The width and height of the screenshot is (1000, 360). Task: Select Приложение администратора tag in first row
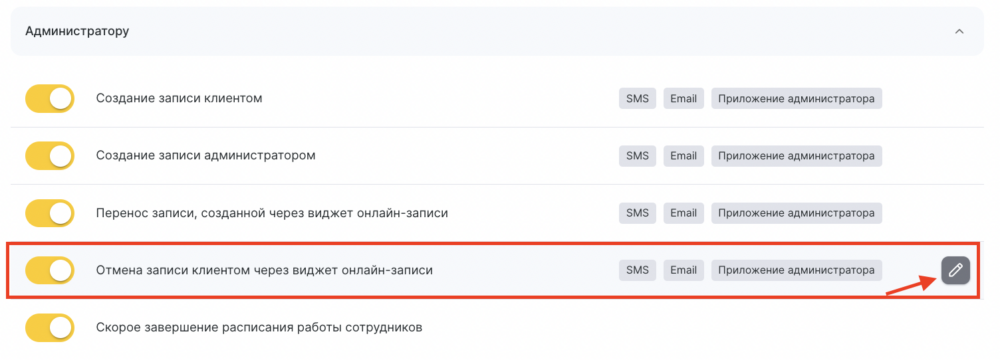tap(797, 99)
